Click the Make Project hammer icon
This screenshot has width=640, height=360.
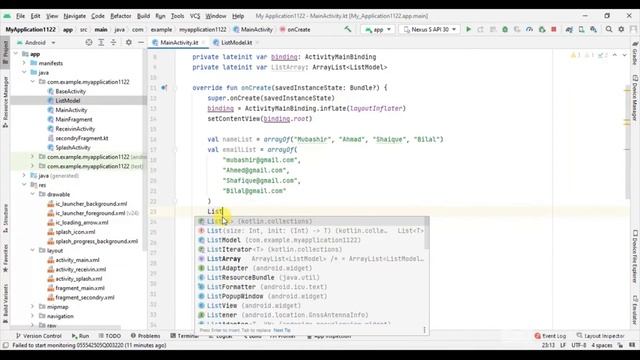(x=348, y=29)
